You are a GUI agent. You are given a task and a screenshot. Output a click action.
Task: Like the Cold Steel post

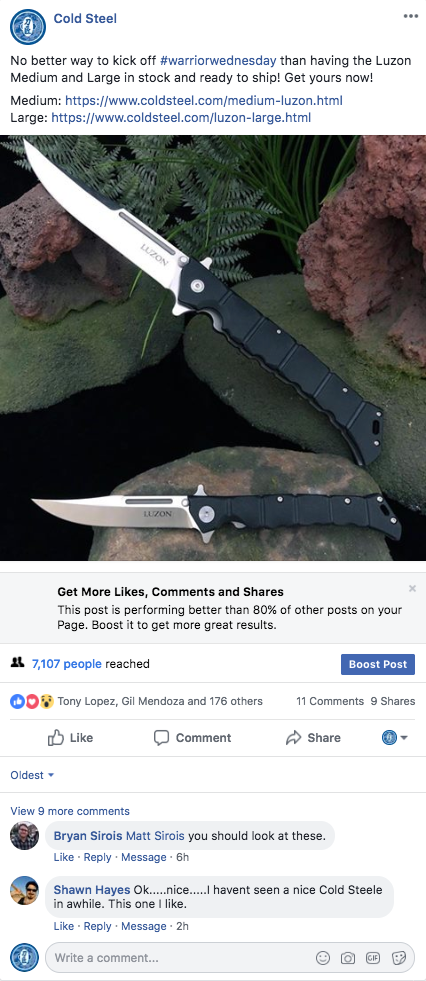pyautogui.click(x=71, y=738)
